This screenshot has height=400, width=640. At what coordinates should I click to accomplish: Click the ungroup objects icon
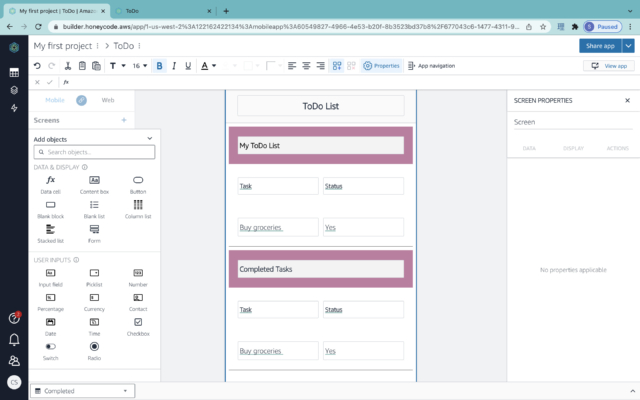point(351,66)
